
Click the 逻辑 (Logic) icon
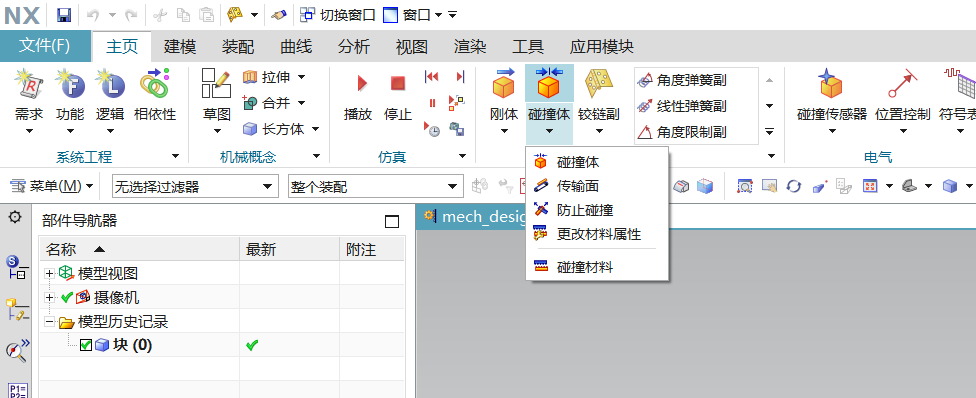click(110, 85)
